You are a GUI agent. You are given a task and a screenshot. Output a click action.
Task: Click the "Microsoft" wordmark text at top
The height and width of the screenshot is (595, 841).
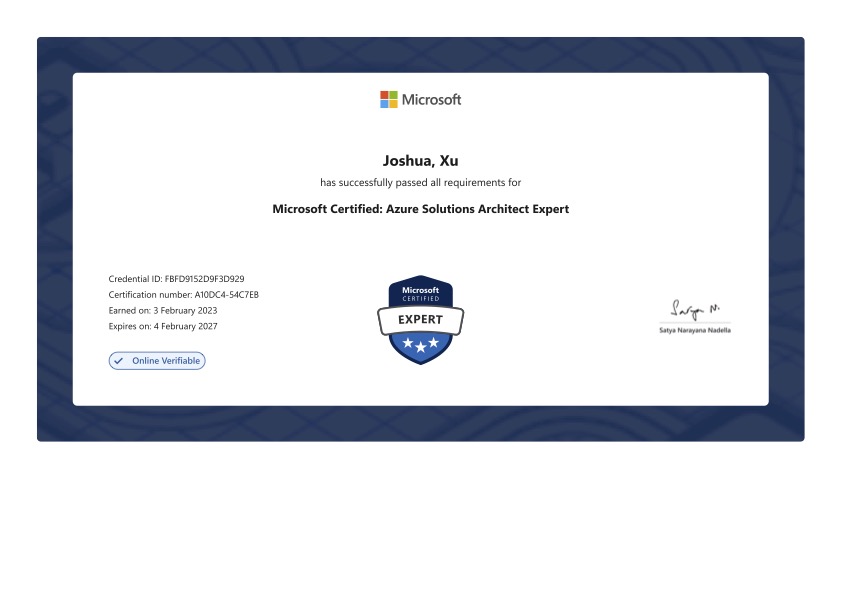coord(431,100)
